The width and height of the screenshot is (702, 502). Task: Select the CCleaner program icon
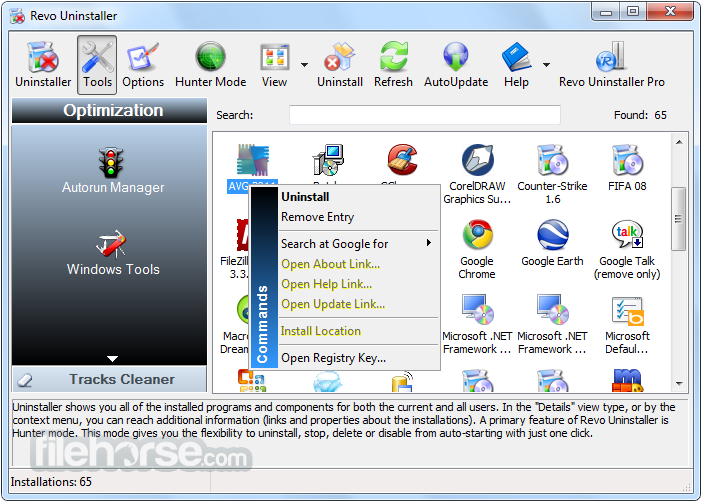tap(402, 160)
